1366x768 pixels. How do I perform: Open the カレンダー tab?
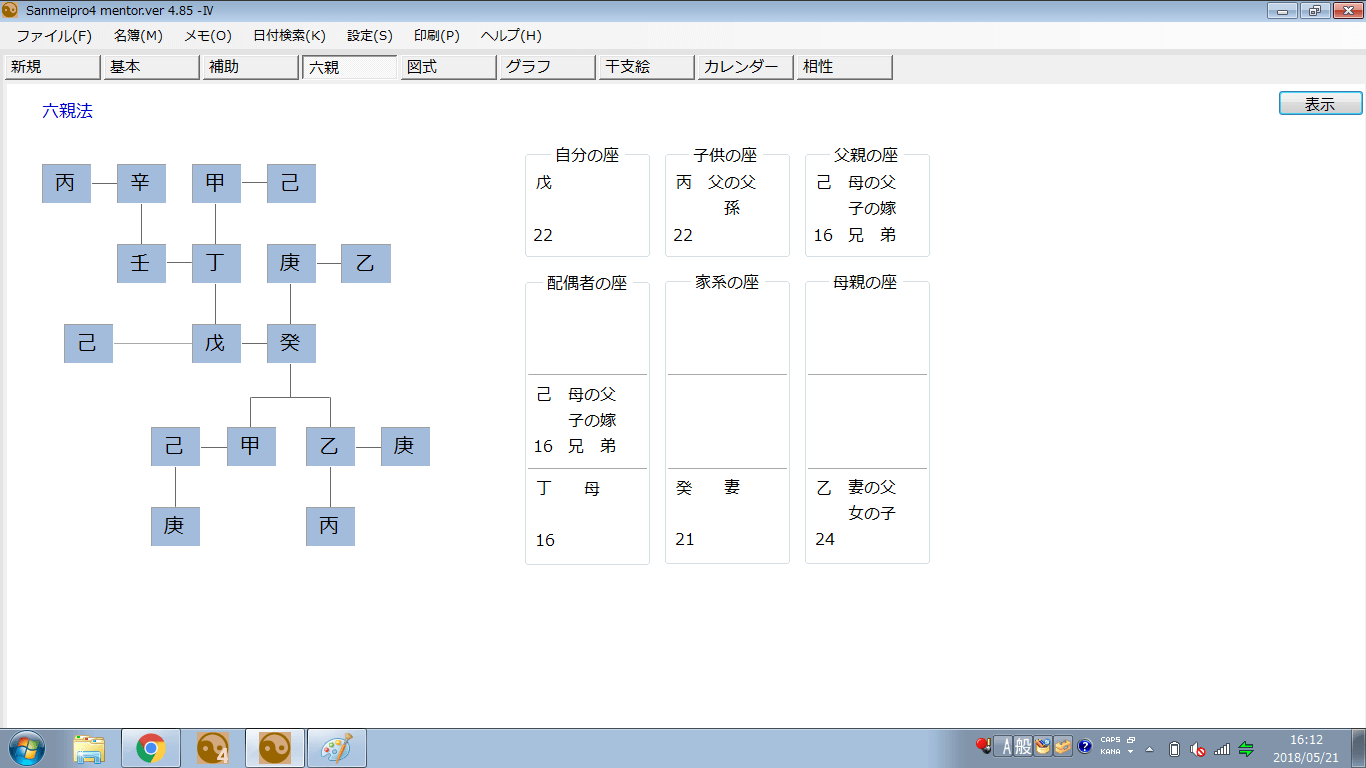(745, 67)
